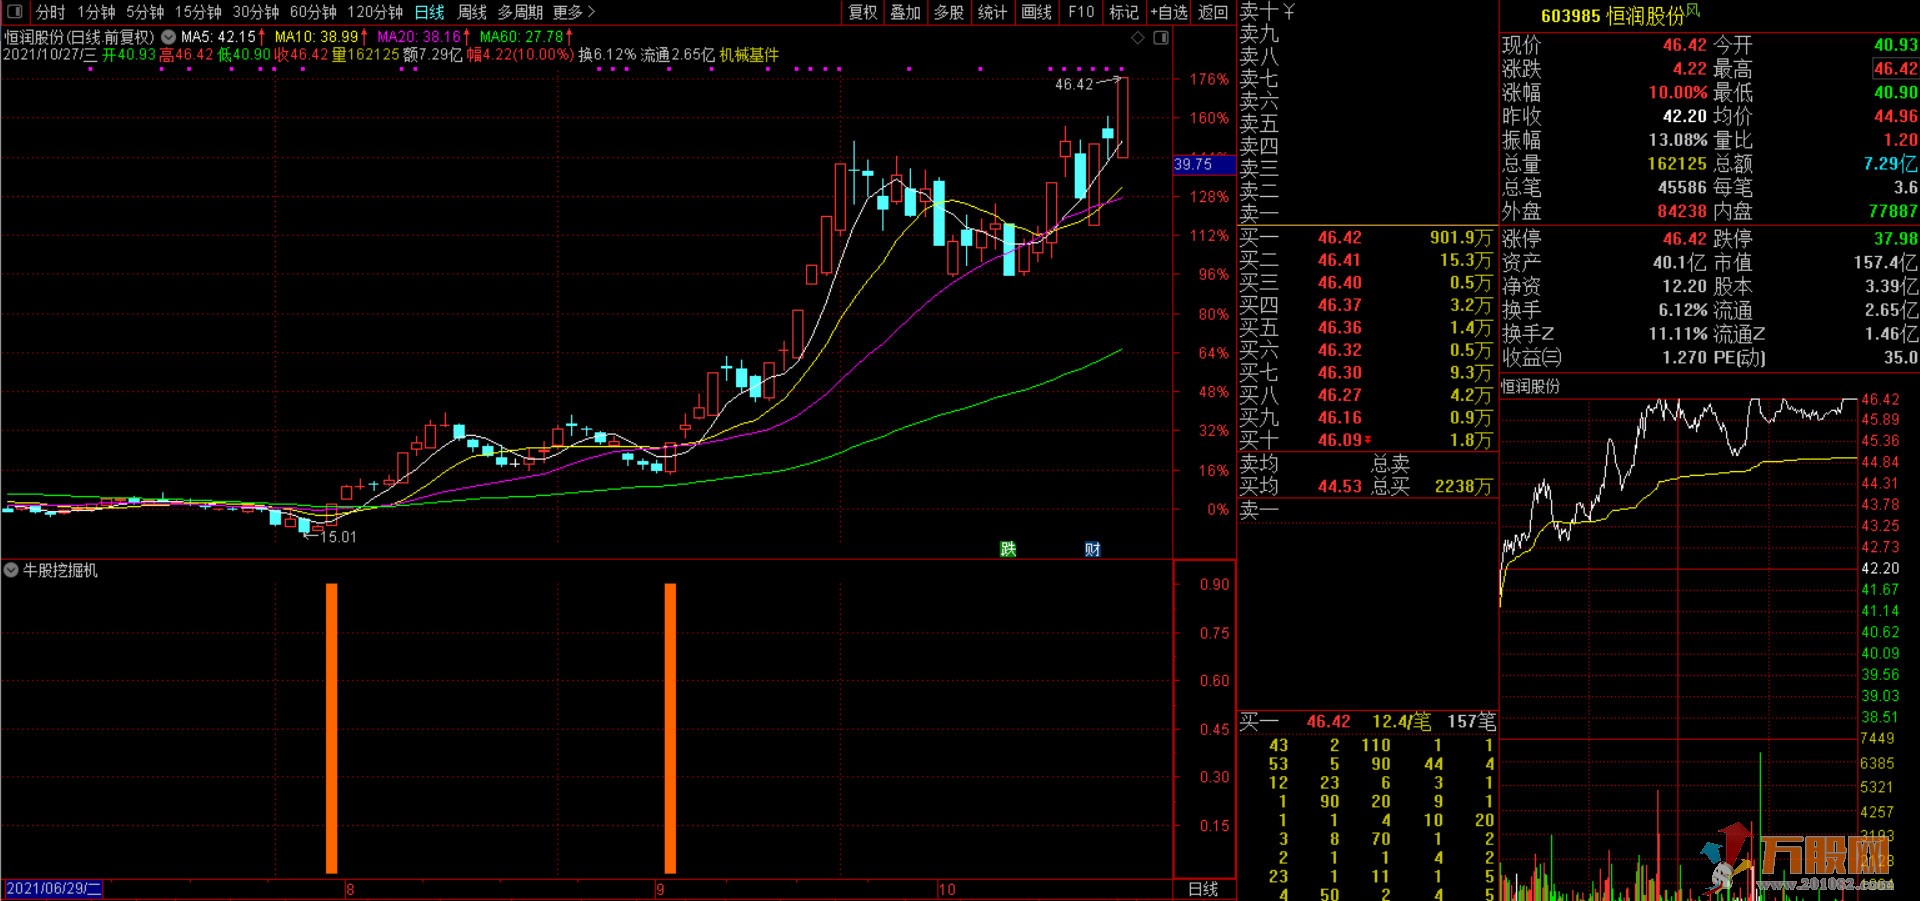Select the 30分钟 period tab
The image size is (1920, 901).
[256, 12]
